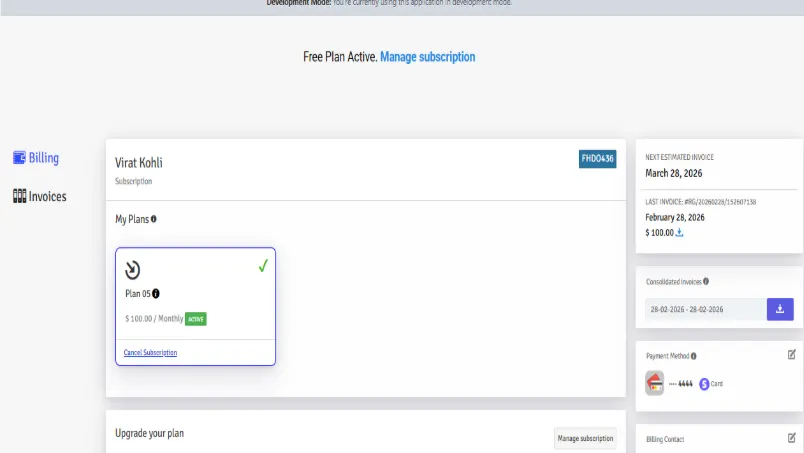Click the Stripe card icon

704,384
